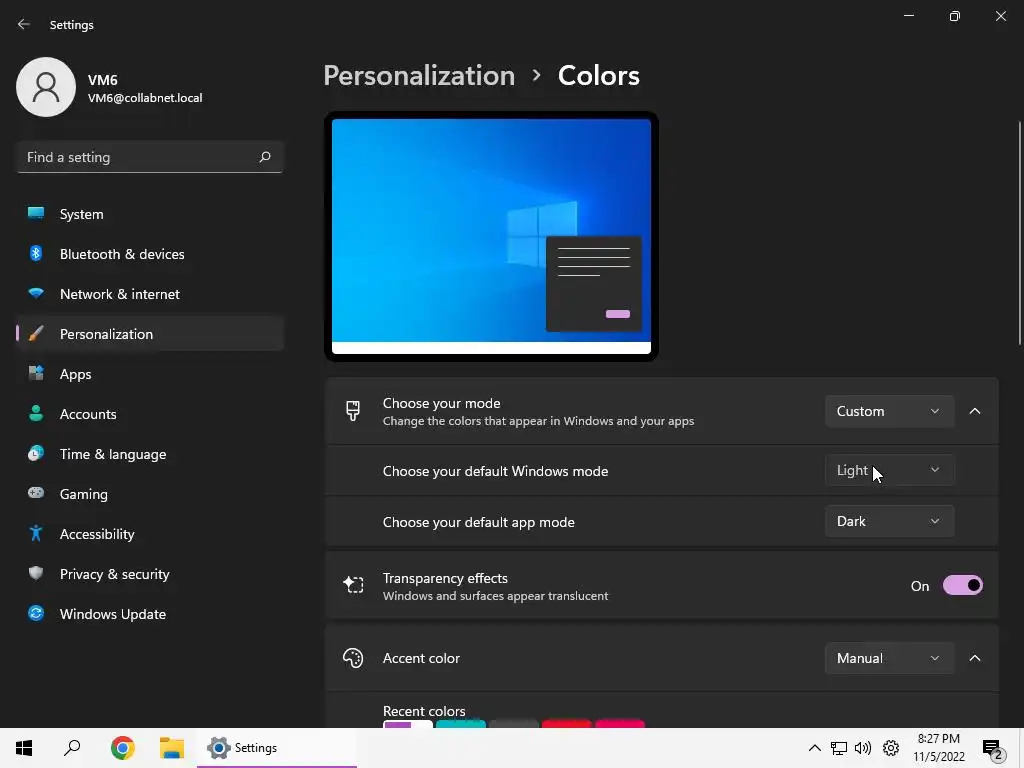Click the brush icon beside Choose your mode
This screenshot has width=1024, height=768.
coord(353,411)
